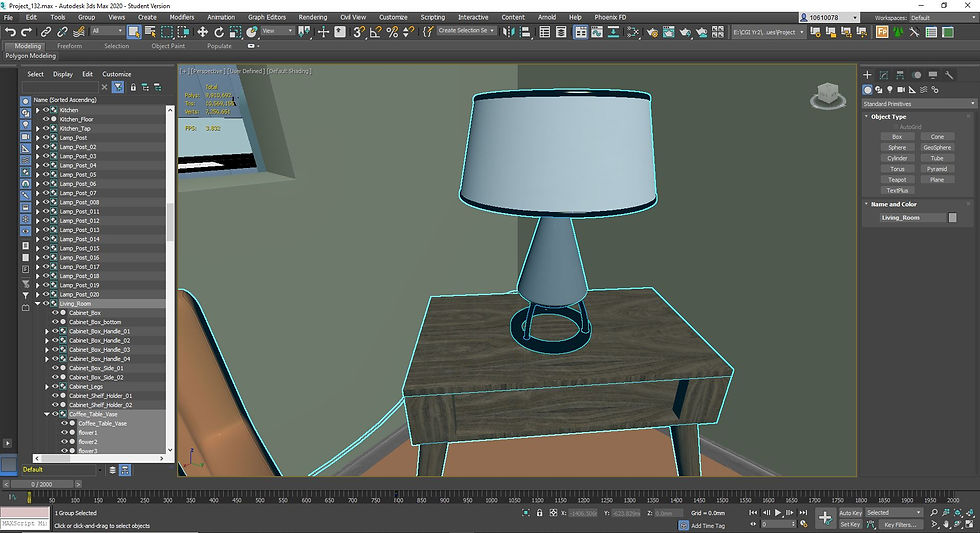Open Select by Name tool

pos(151,31)
